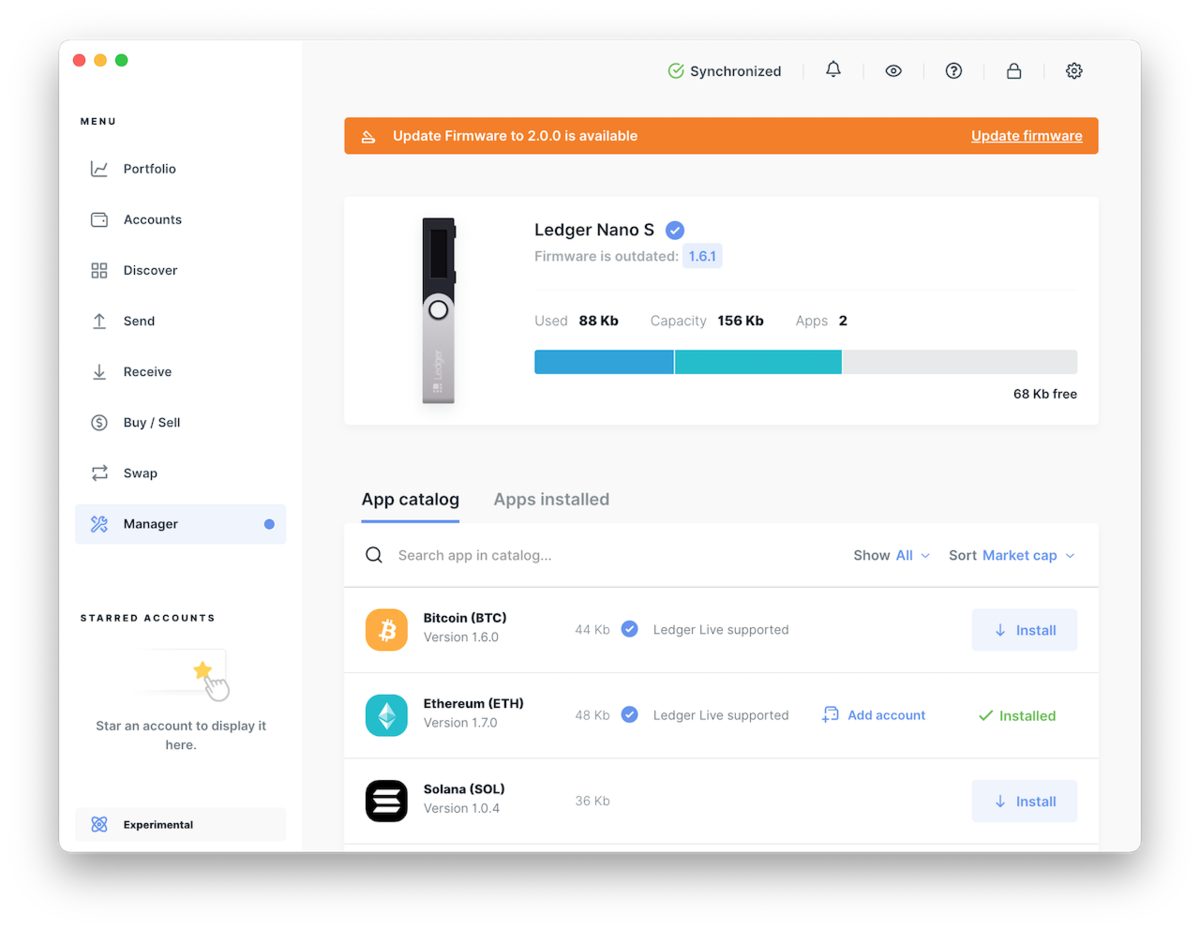Select Accounts in the left menu

(x=152, y=219)
